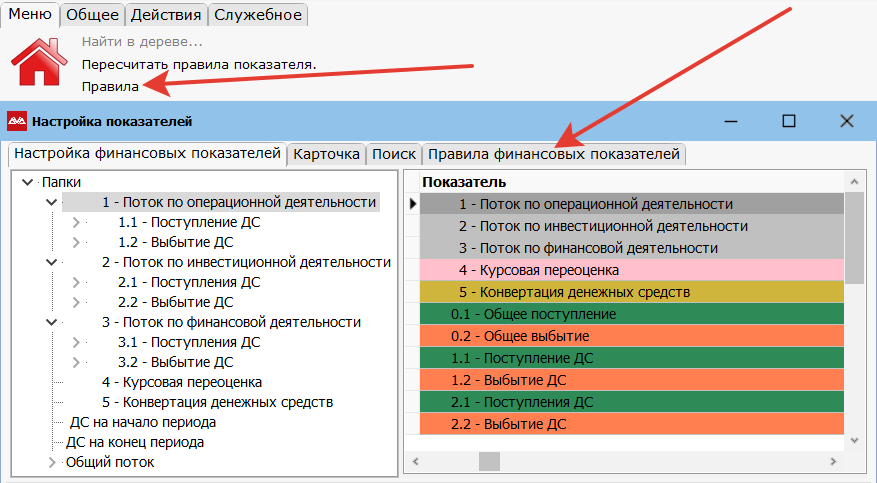This screenshot has height=483, width=877.
Task: Select tree item 3.1 - Поступления ДС
Action: (x=189, y=342)
